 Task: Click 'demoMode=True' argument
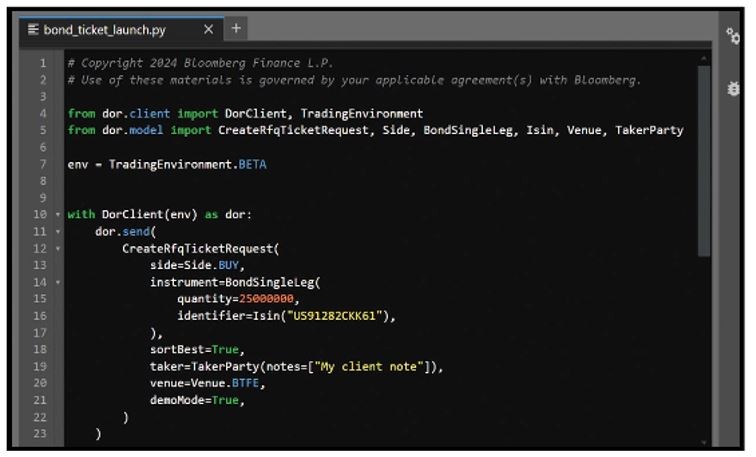(194, 400)
